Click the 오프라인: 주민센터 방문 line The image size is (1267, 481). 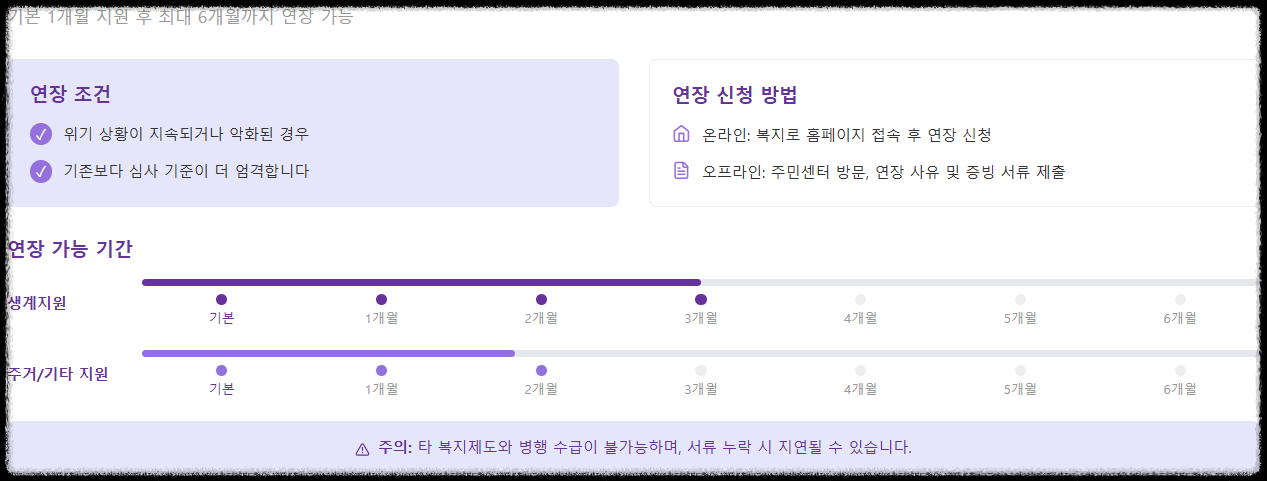[884, 171]
